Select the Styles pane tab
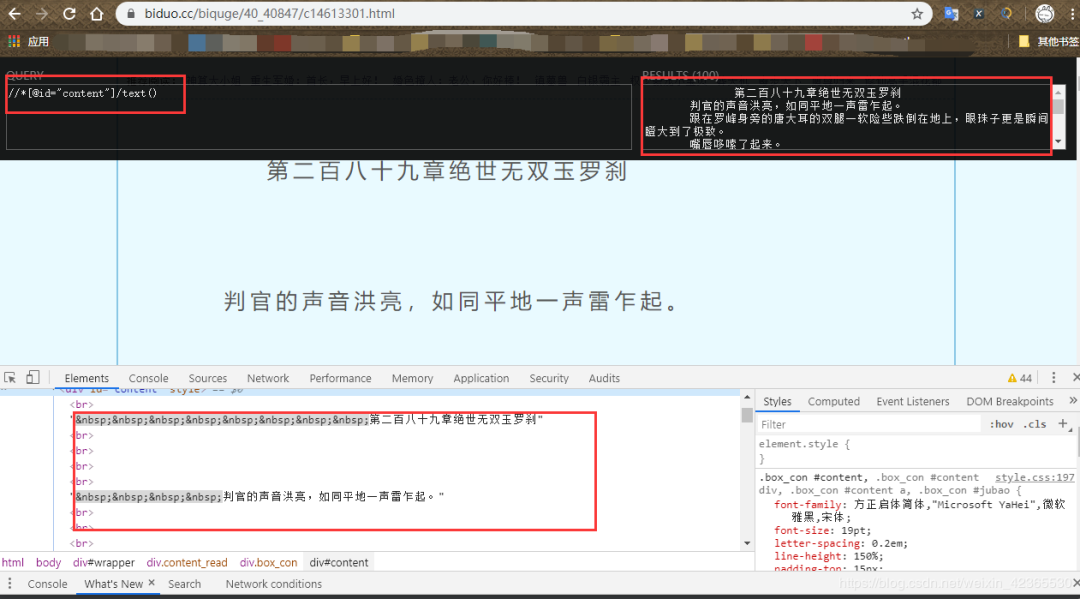Viewport: 1080px width, 599px height. click(x=777, y=401)
